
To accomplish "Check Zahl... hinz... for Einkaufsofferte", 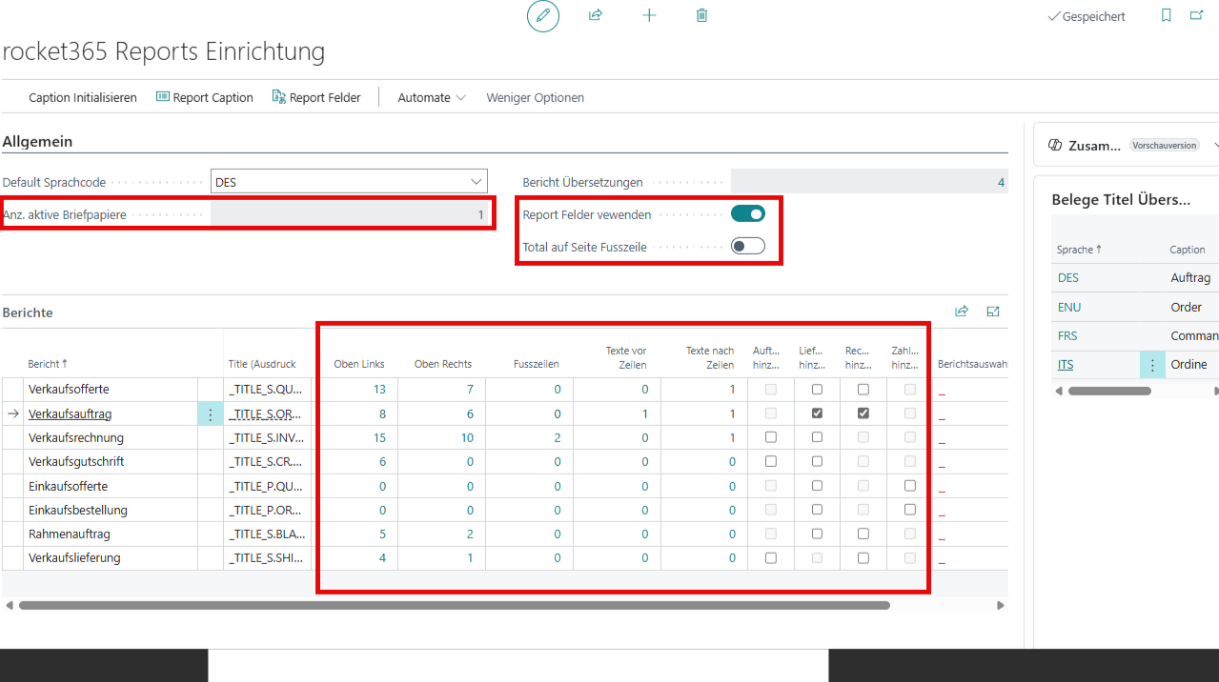I will (x=910, y=485).
